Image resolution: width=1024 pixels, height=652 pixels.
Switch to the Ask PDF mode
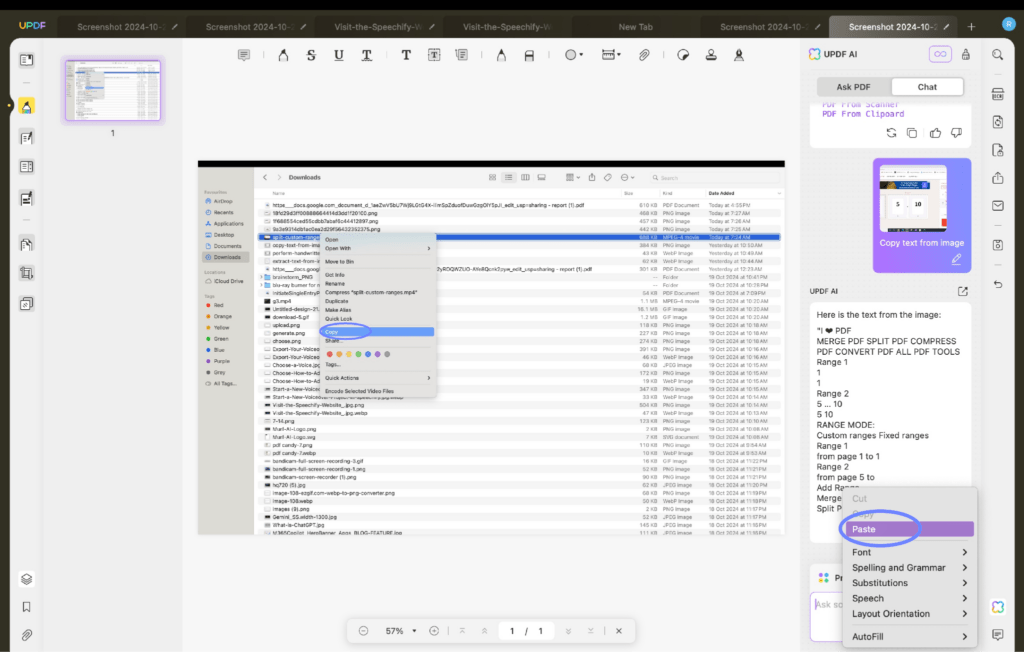click(x=853, y=87)
